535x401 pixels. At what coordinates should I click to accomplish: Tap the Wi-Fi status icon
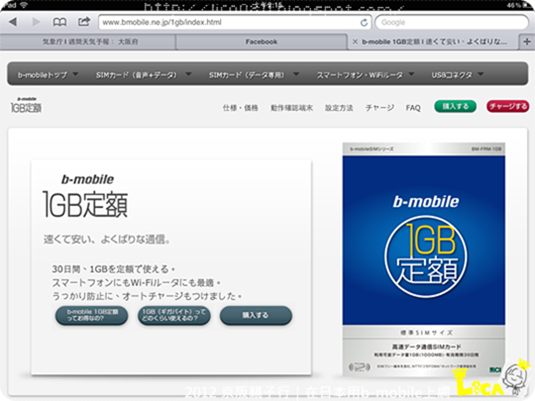(x=24, y=5)
